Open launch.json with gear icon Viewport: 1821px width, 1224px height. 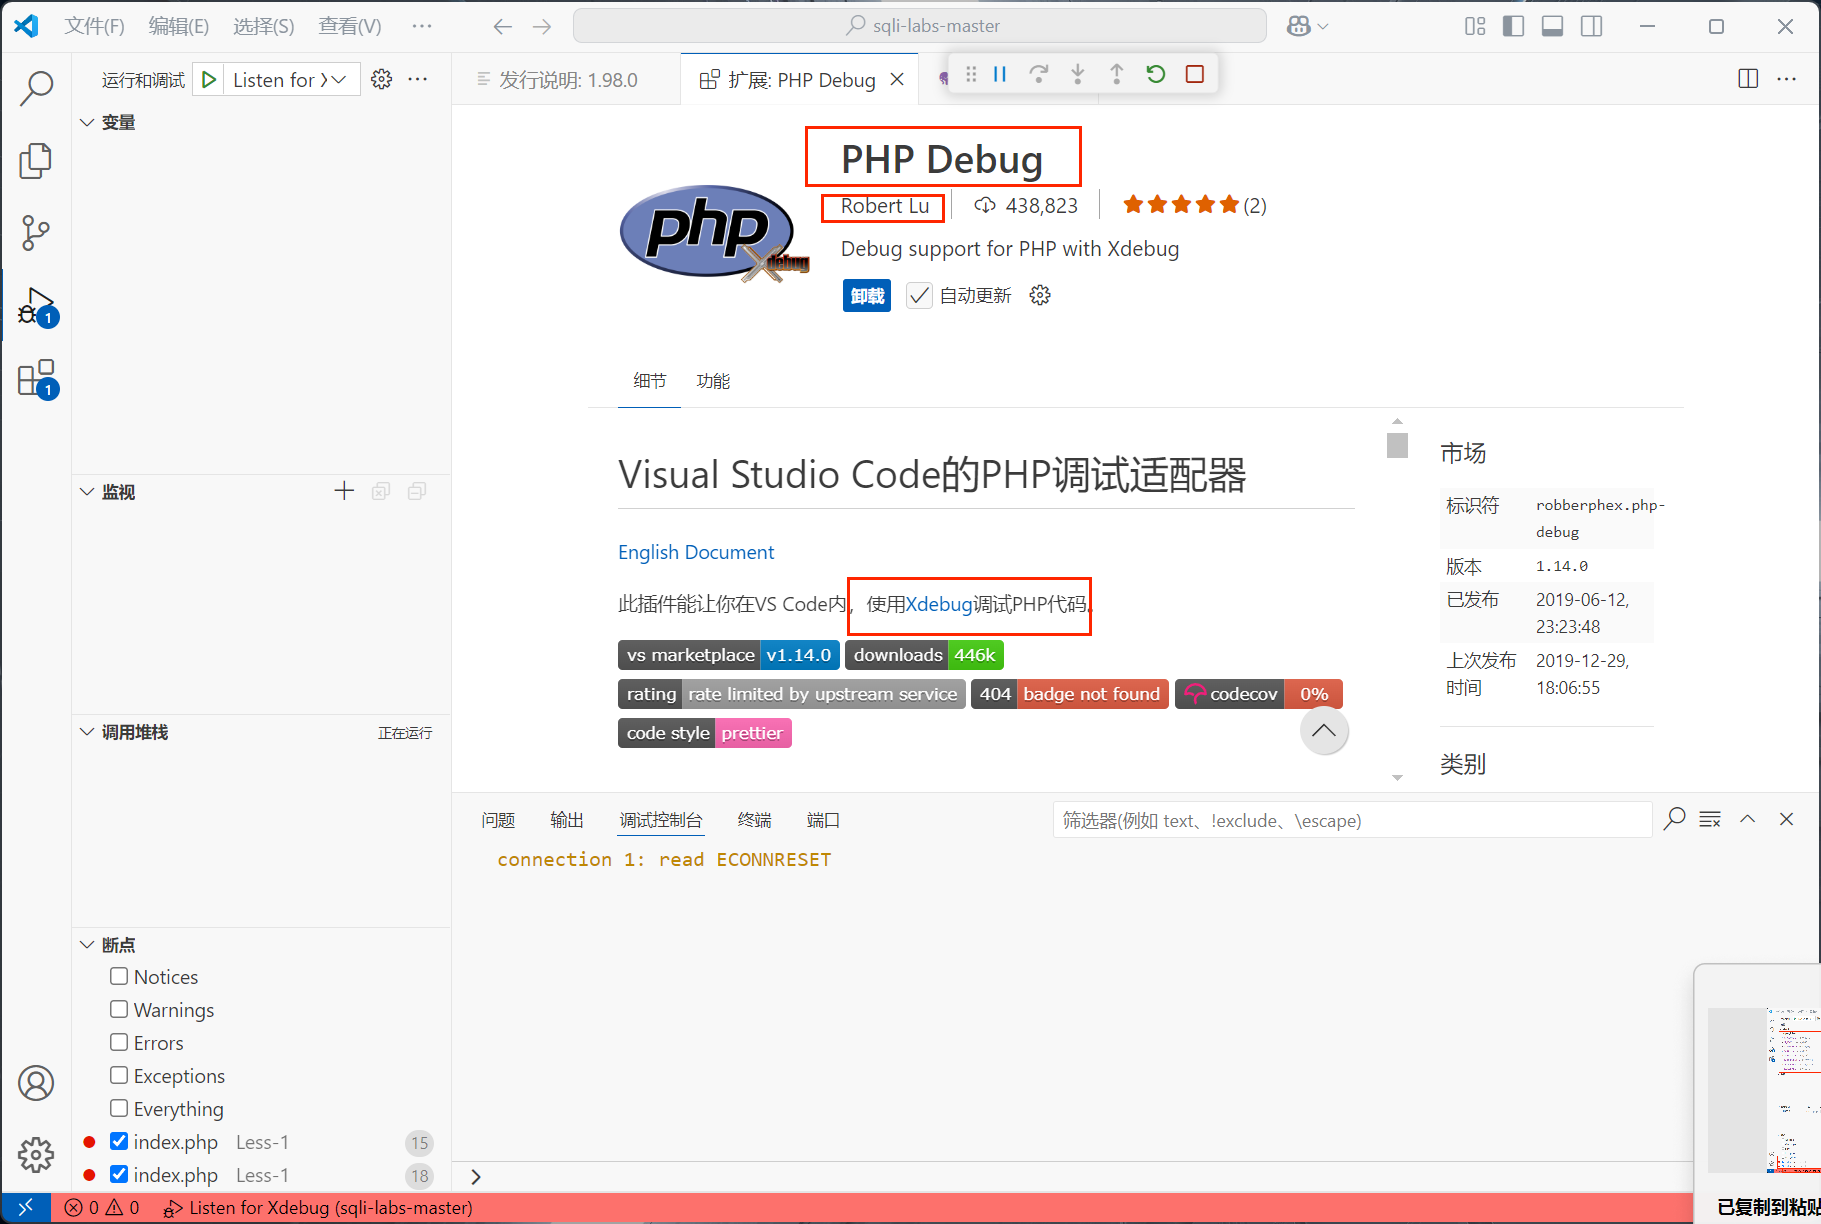click(x=381, y=80)
